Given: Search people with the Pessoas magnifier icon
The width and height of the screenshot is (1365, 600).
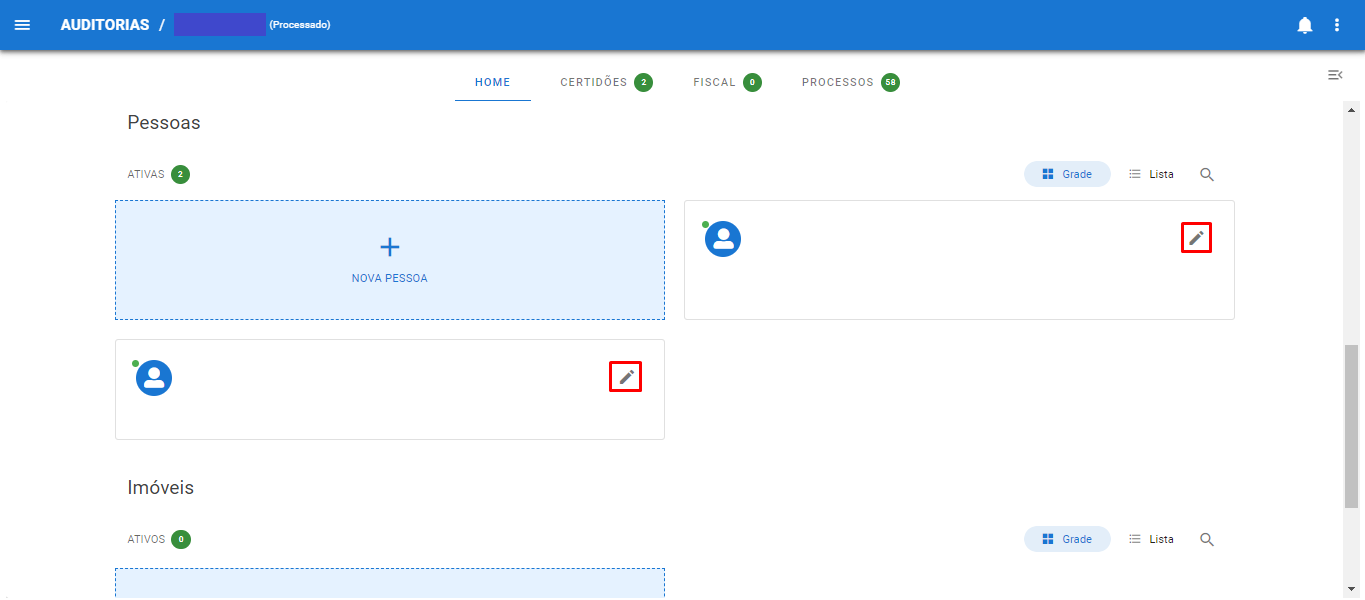Looking at the screenshot, I should click(1207, 174).
